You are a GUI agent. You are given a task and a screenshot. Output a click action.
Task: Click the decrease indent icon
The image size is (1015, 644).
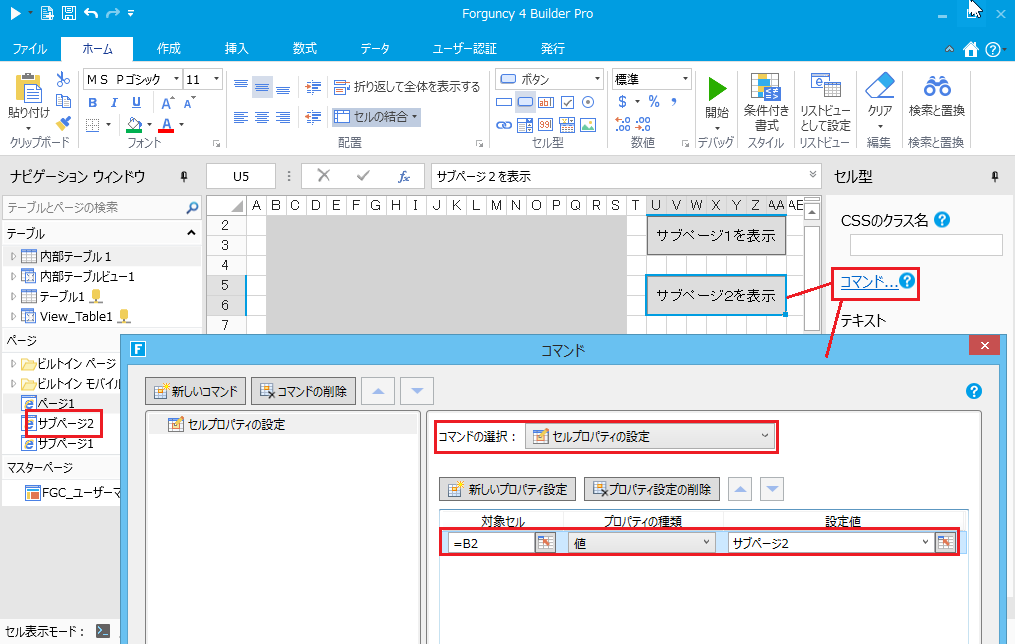[313, 117]
